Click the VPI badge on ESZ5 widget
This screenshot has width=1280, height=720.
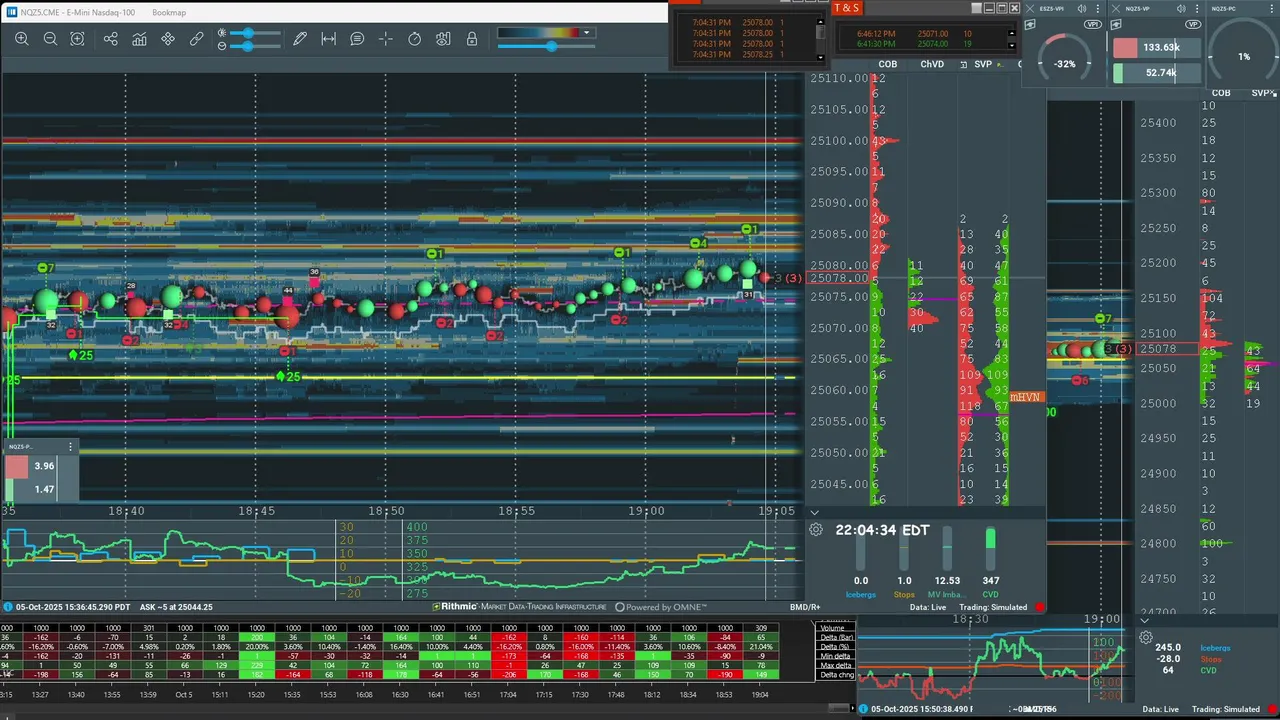click(x=1093, y=24)
